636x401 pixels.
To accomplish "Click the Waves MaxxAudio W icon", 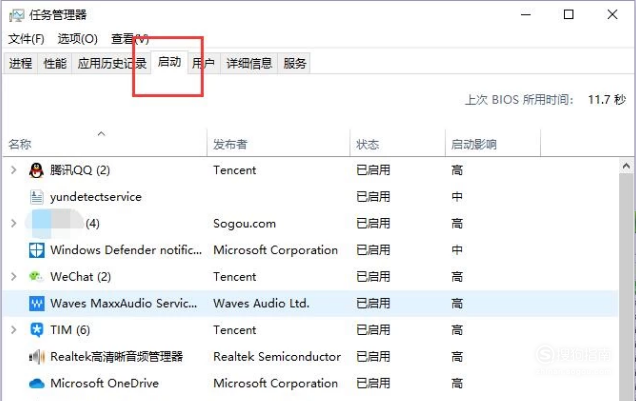I will click(x=37, y=303).
